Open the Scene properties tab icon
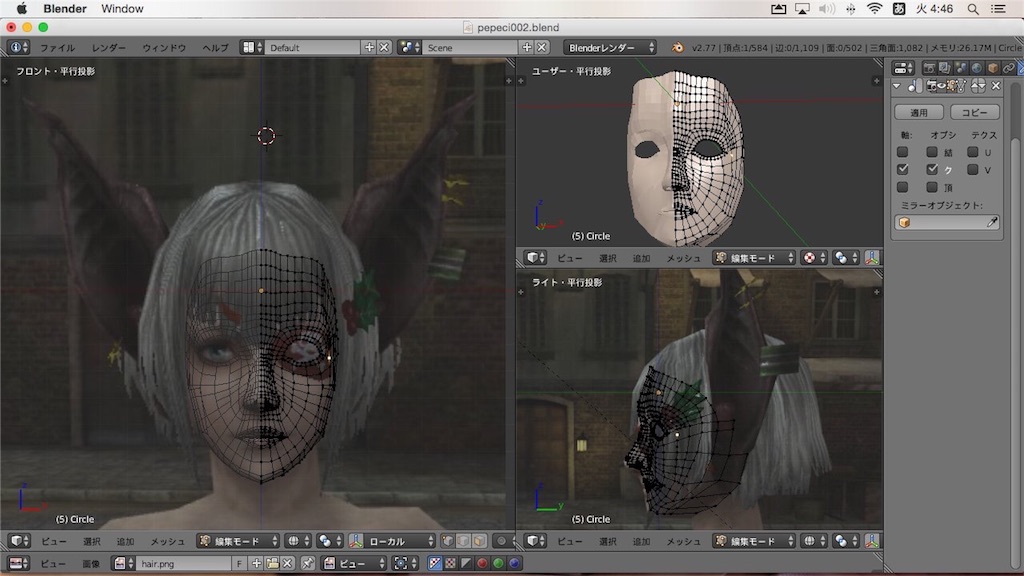The width and height of the screenshot is (1024, 576). (961, 67)
